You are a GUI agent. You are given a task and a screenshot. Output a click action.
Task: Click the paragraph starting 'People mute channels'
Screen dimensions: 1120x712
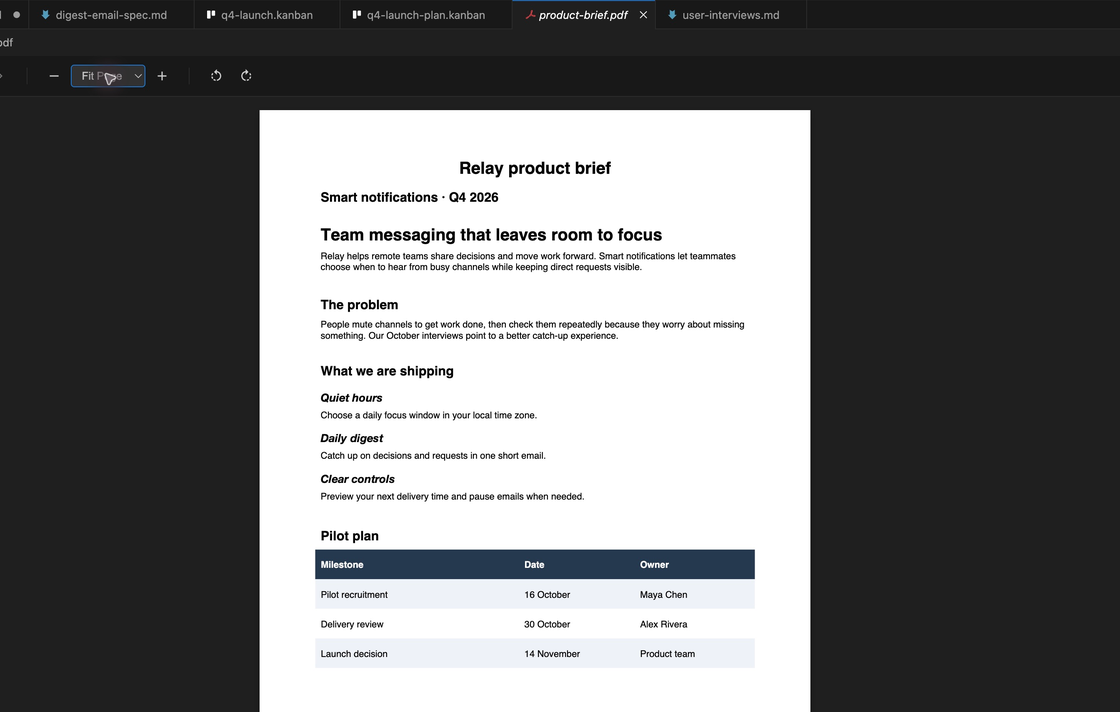[x=532, y=330]
